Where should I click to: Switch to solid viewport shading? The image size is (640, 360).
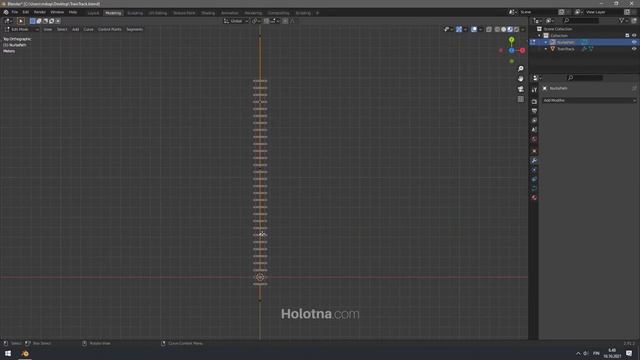(504, 29)
